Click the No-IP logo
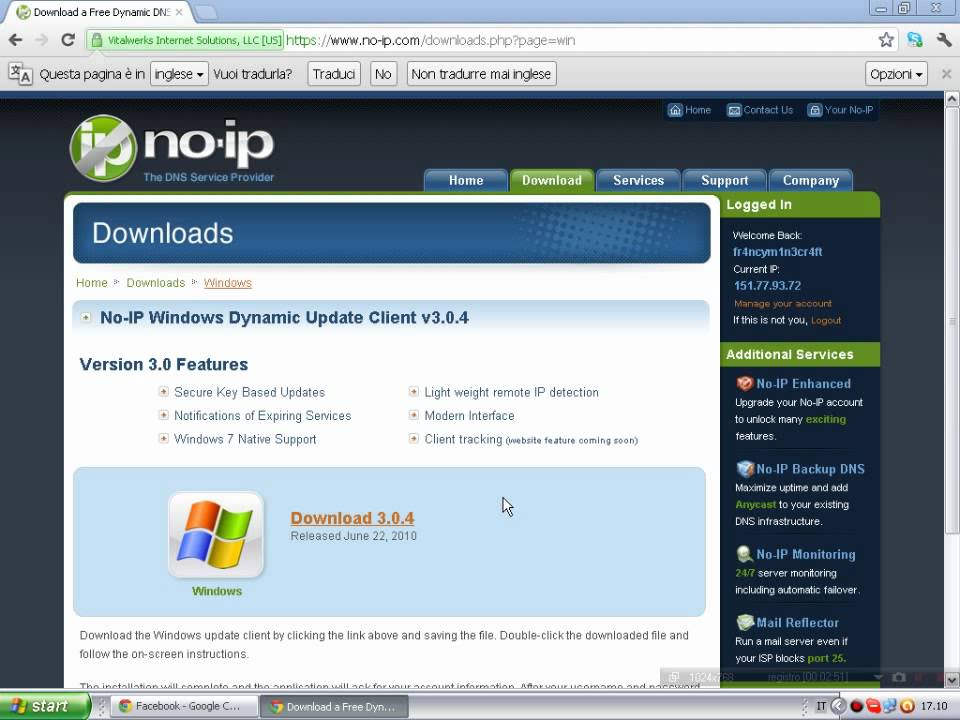960x720 pixels. coord(171,149)
